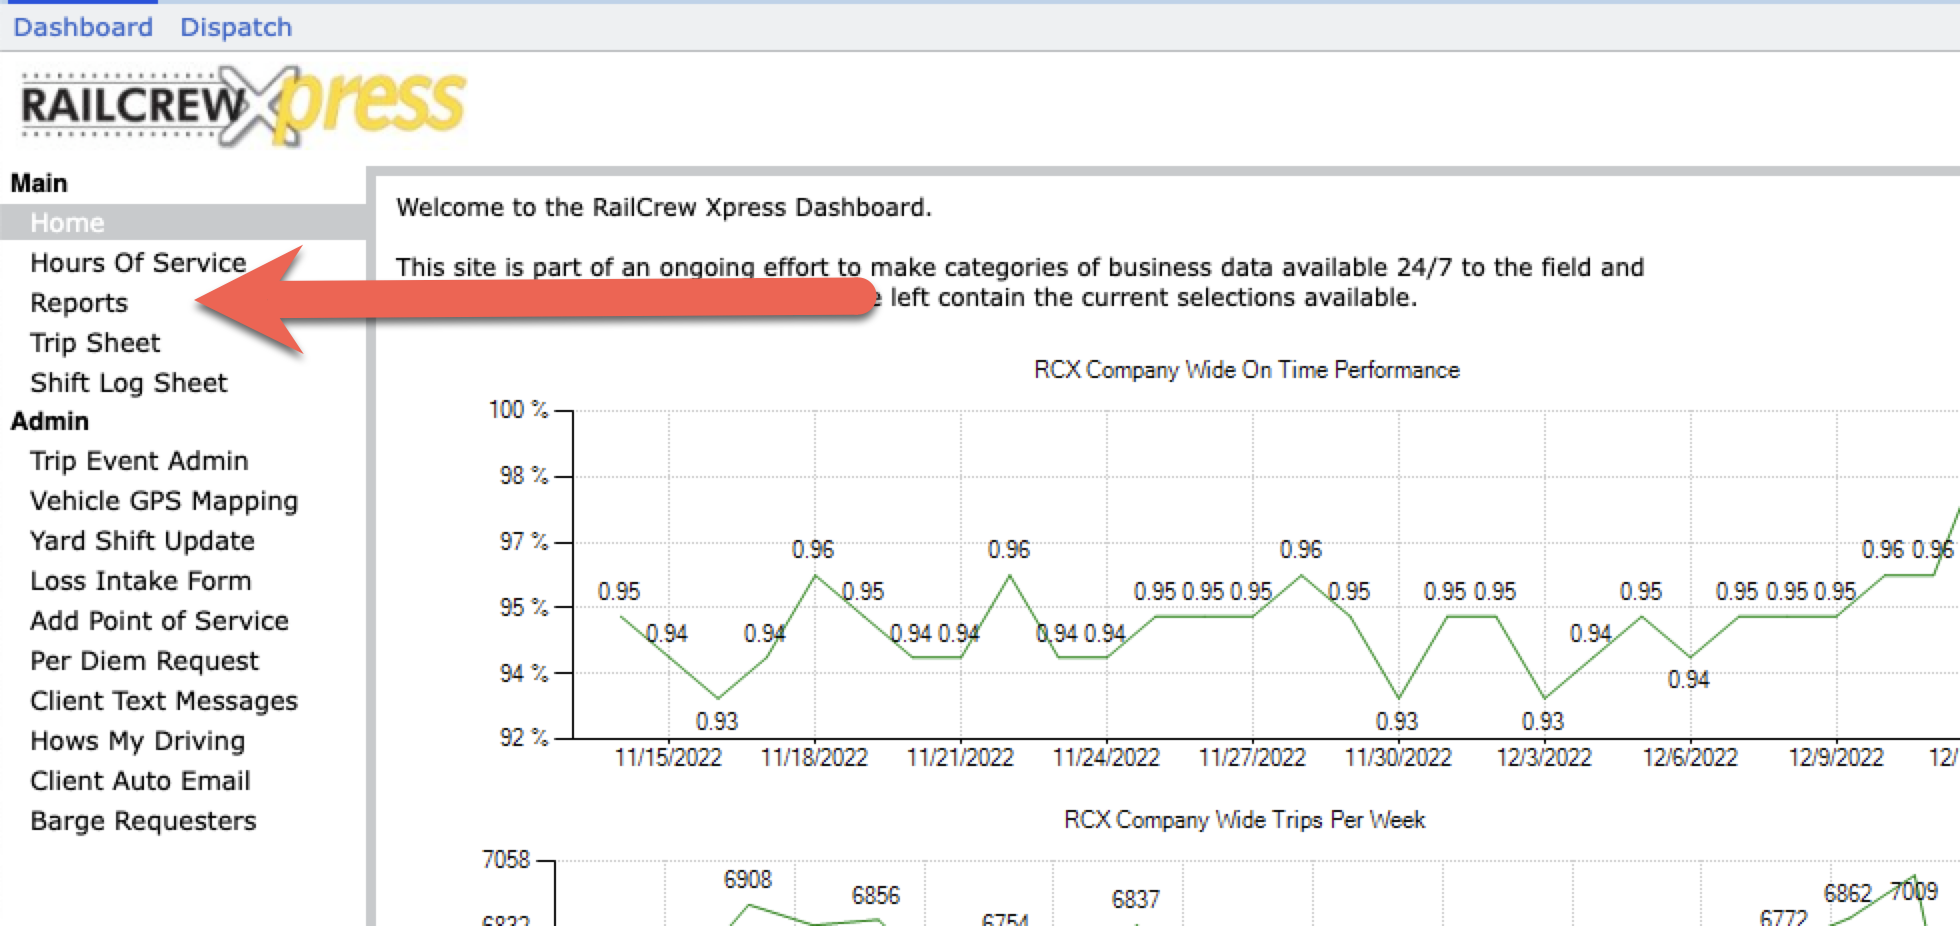Click the 11/30/2022 axis date label

pyautogui.click(x=1398, y=757)
